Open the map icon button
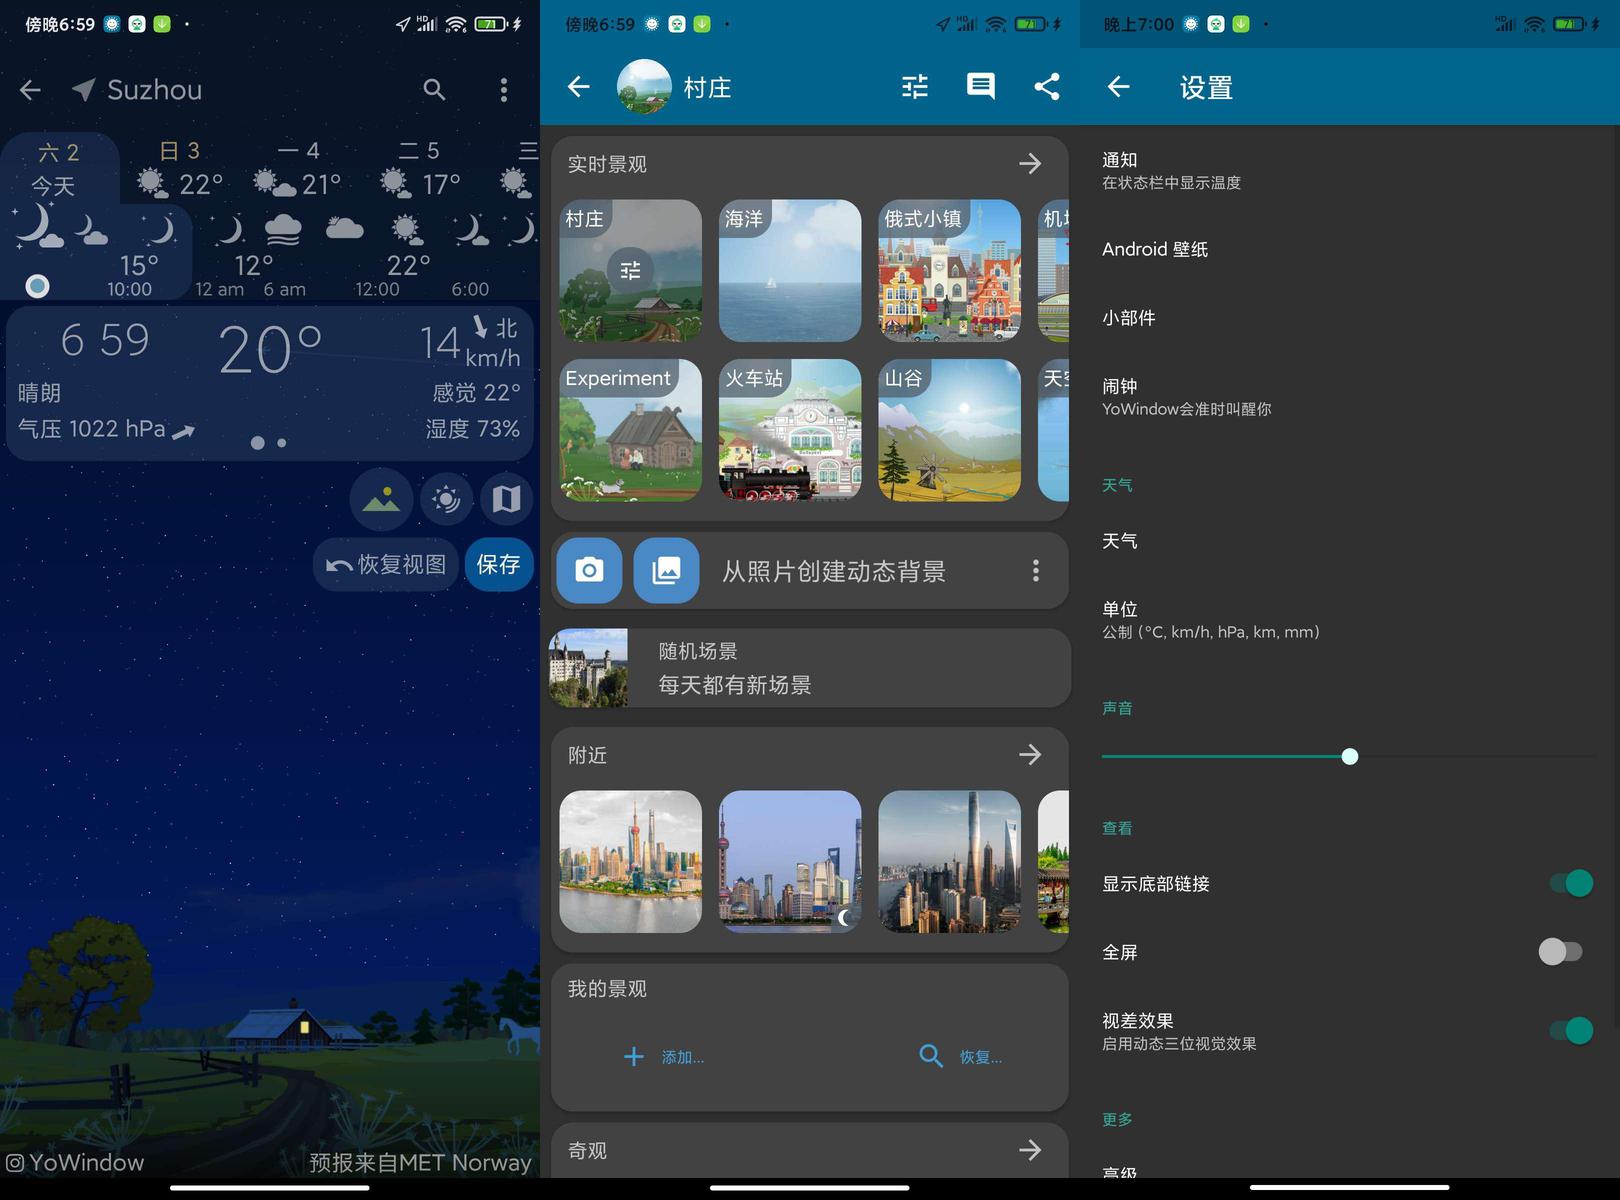This screenshot has width=1620, height=1200. tap(506, 498)
